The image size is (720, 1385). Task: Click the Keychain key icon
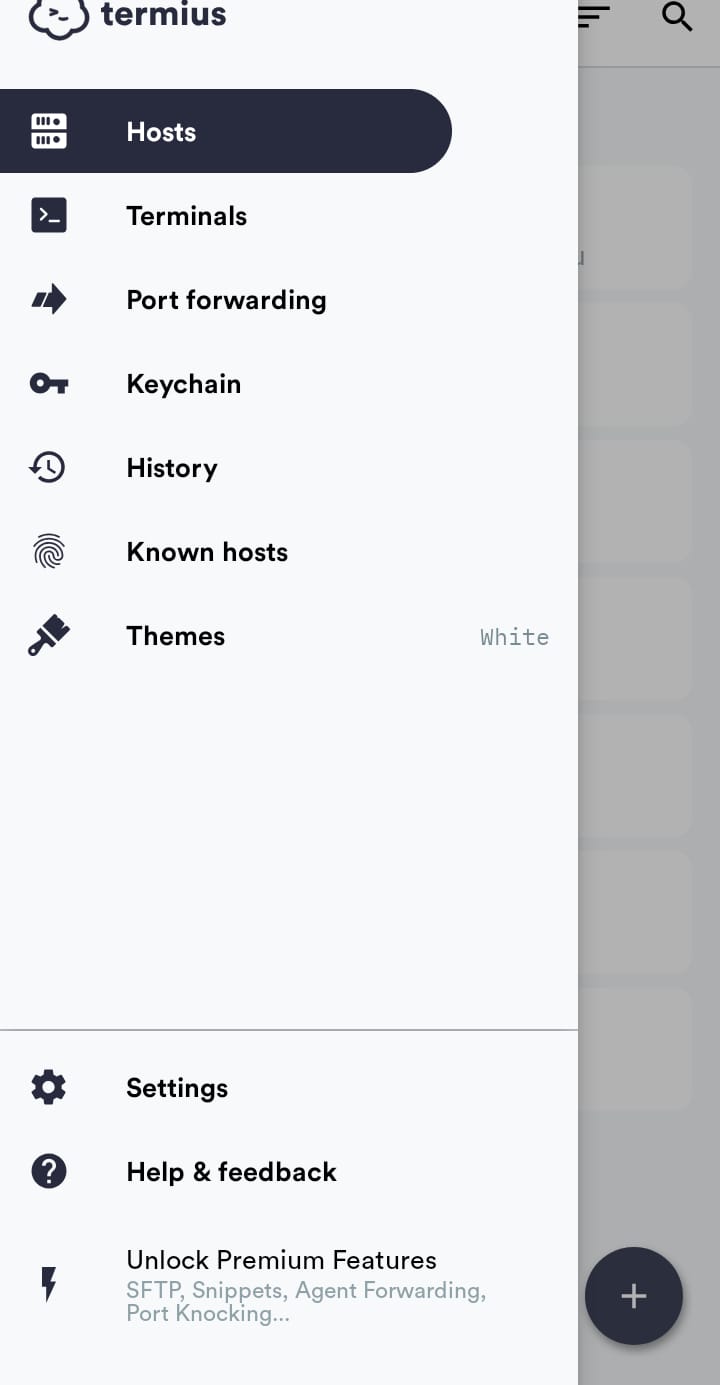[48, 383]
